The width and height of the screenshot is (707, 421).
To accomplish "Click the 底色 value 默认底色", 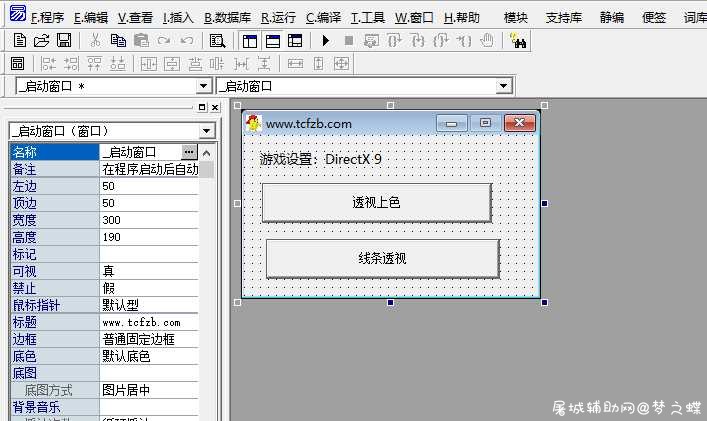I will [149, 357].
